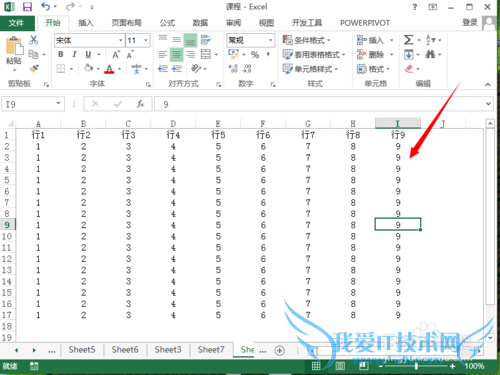Toggle align right button
Viewport: 500px width, 375px height.
click(190, 54)
